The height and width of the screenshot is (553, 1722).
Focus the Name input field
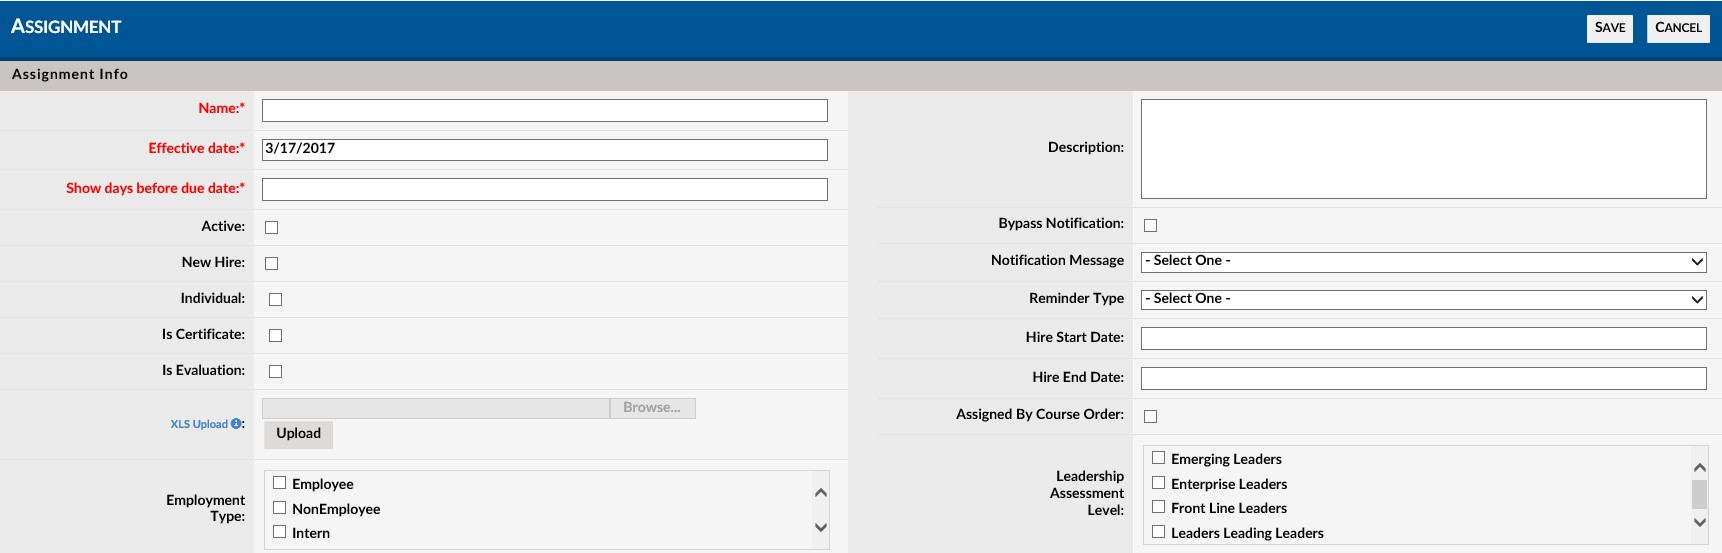[544, 110]
